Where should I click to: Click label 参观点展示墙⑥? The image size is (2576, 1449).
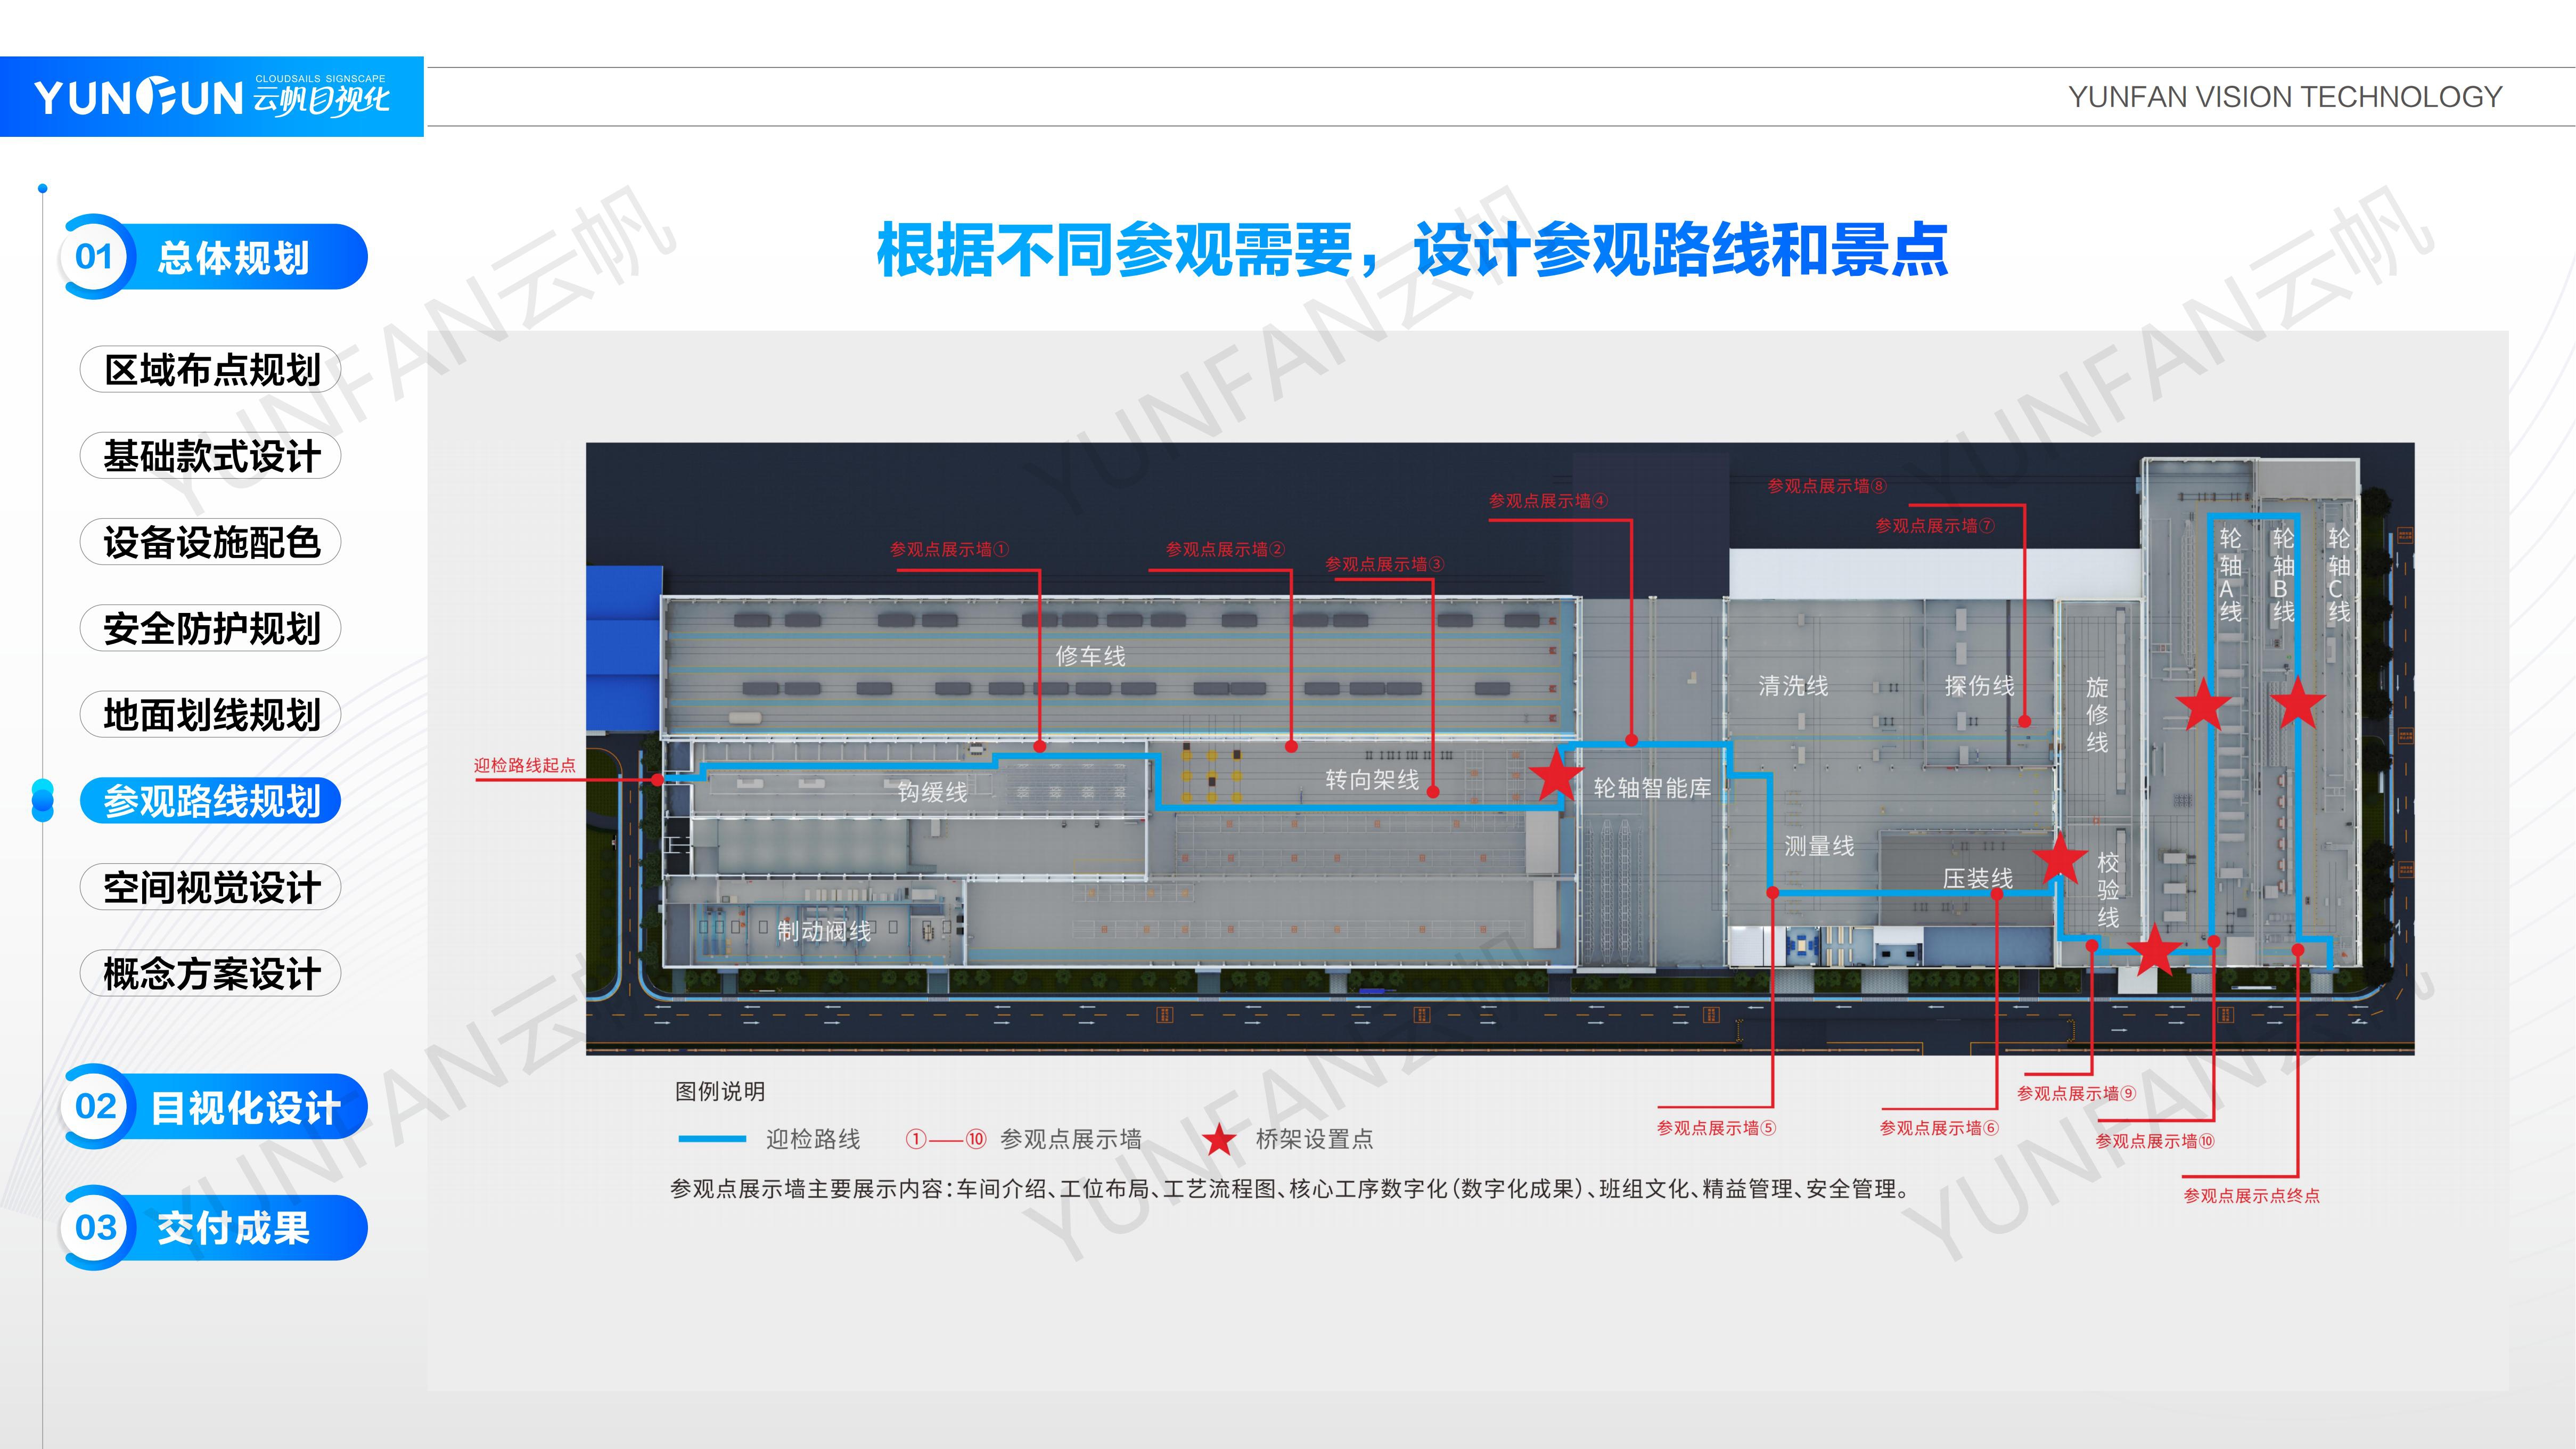(x=1939, y=1128)
